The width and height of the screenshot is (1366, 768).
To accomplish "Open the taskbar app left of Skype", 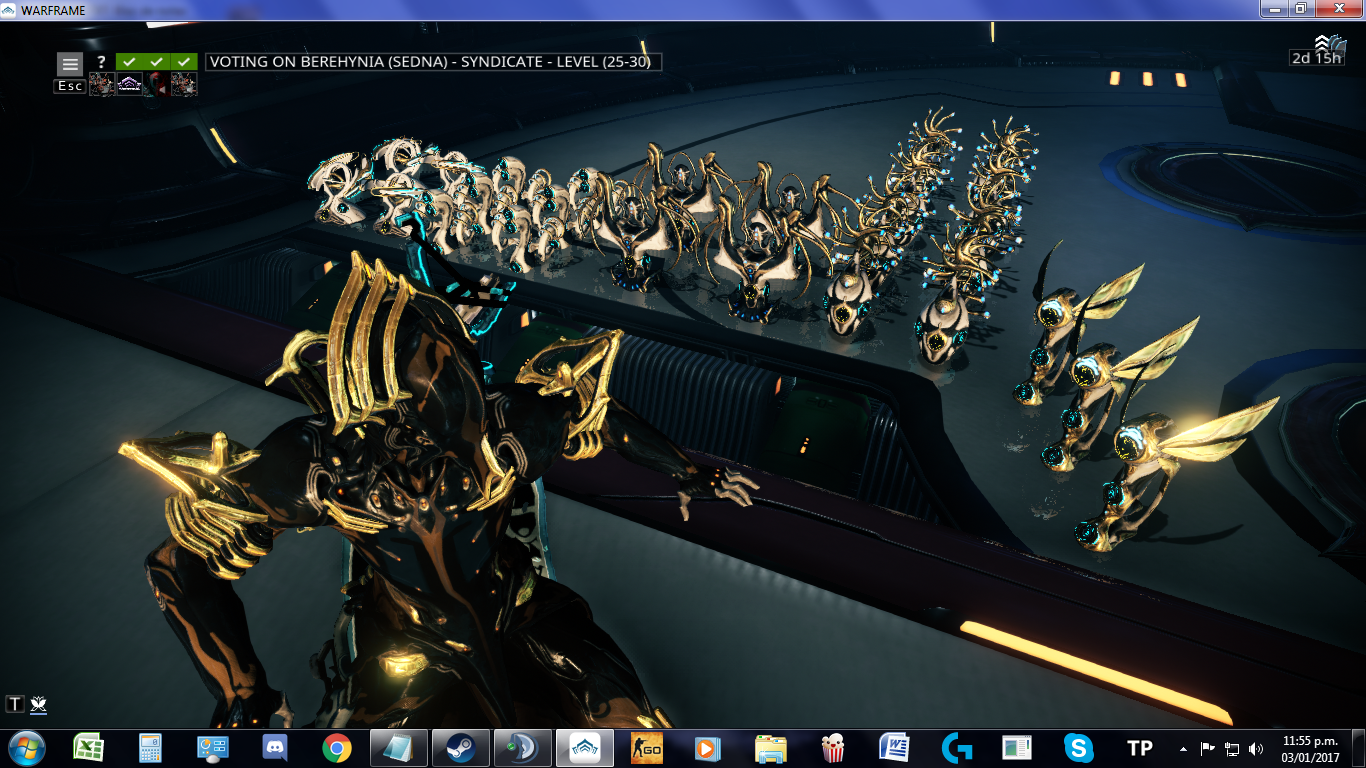I will (1017, 747).
